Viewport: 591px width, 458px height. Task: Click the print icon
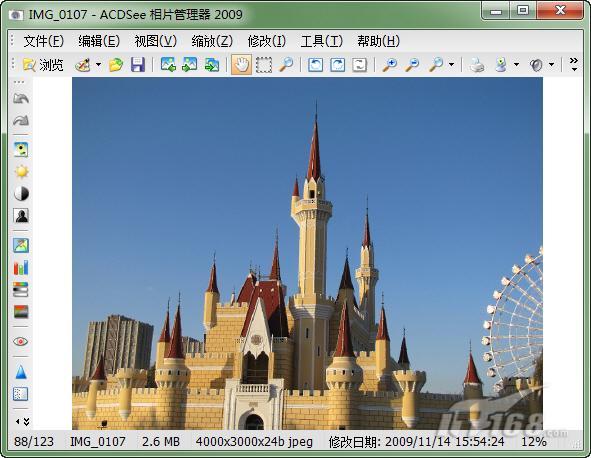tap(477, 65)
